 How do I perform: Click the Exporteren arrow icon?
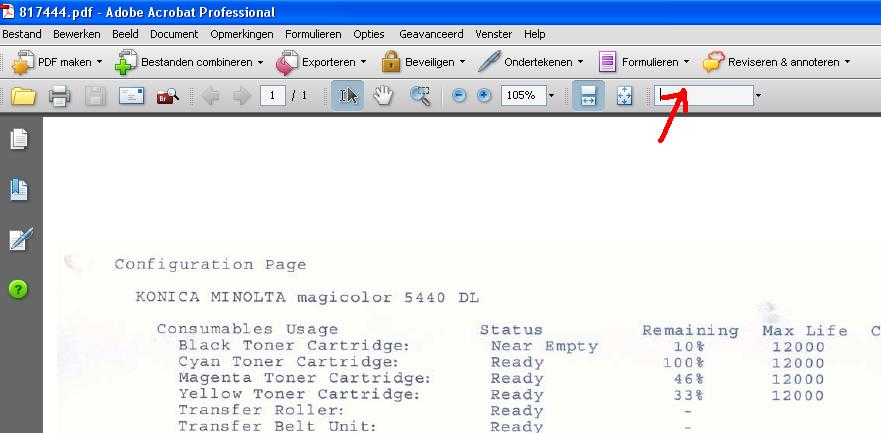coord(287,62)
